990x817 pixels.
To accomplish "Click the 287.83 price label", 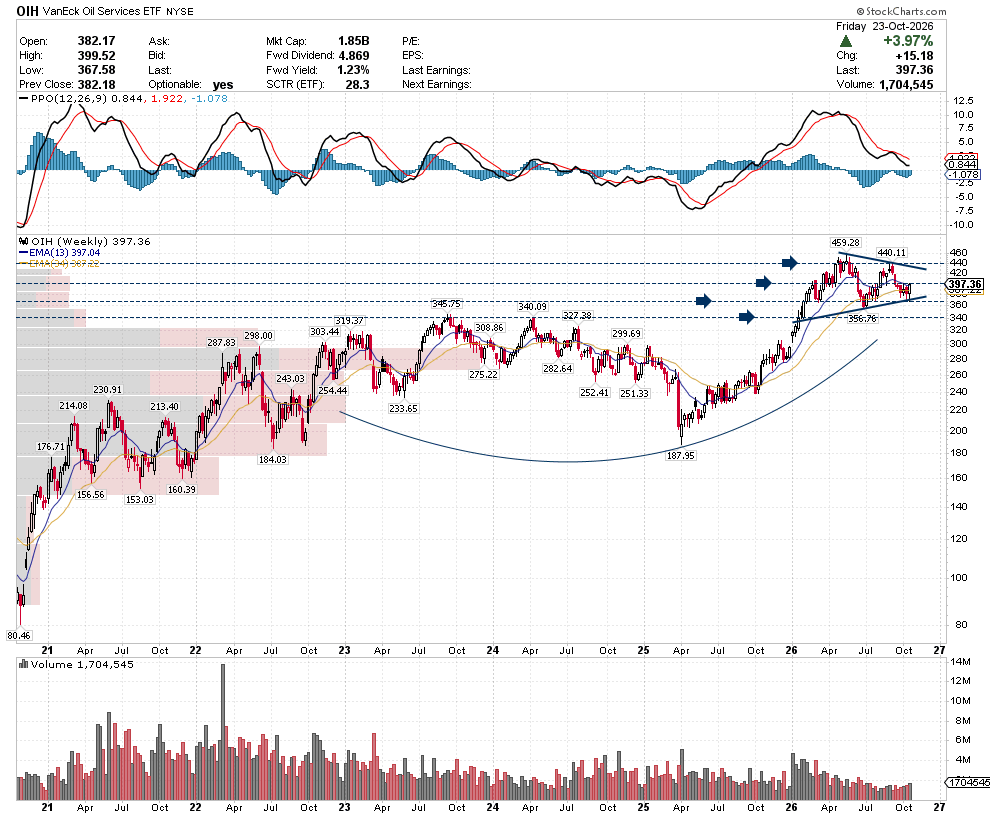I will coord(221,343).
